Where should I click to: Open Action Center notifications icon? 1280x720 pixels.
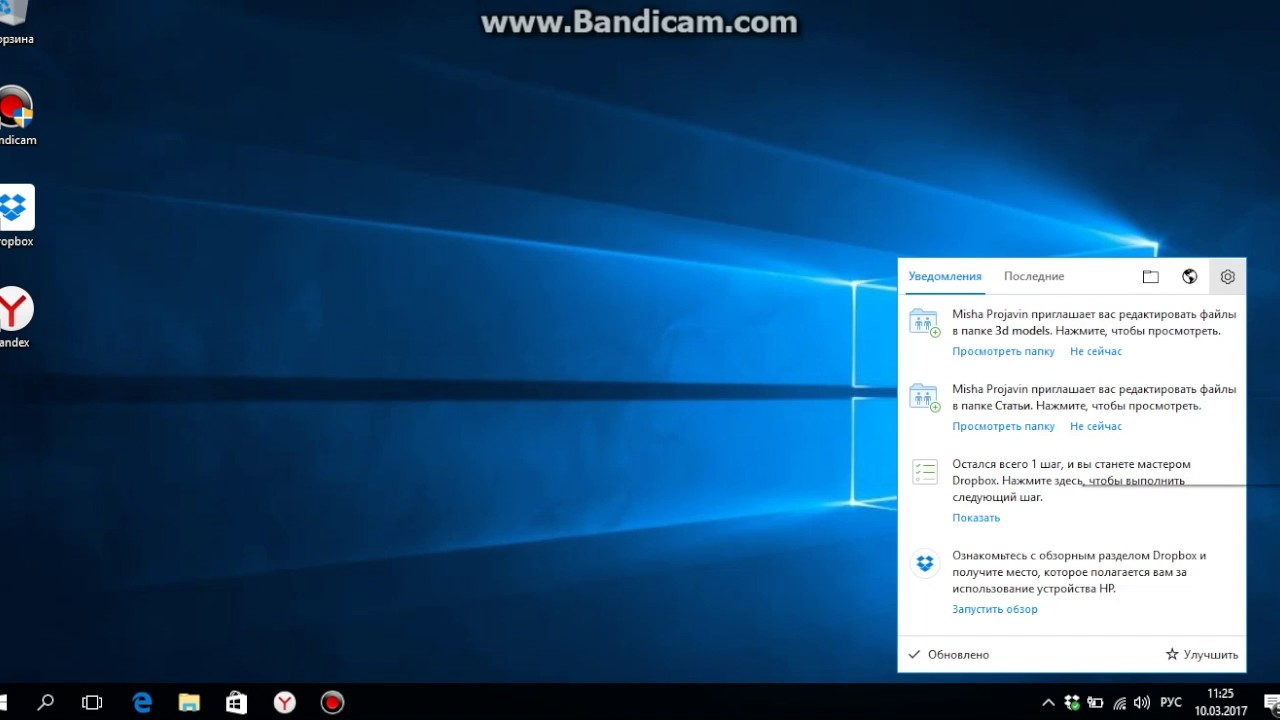(x=1269, y=703)
